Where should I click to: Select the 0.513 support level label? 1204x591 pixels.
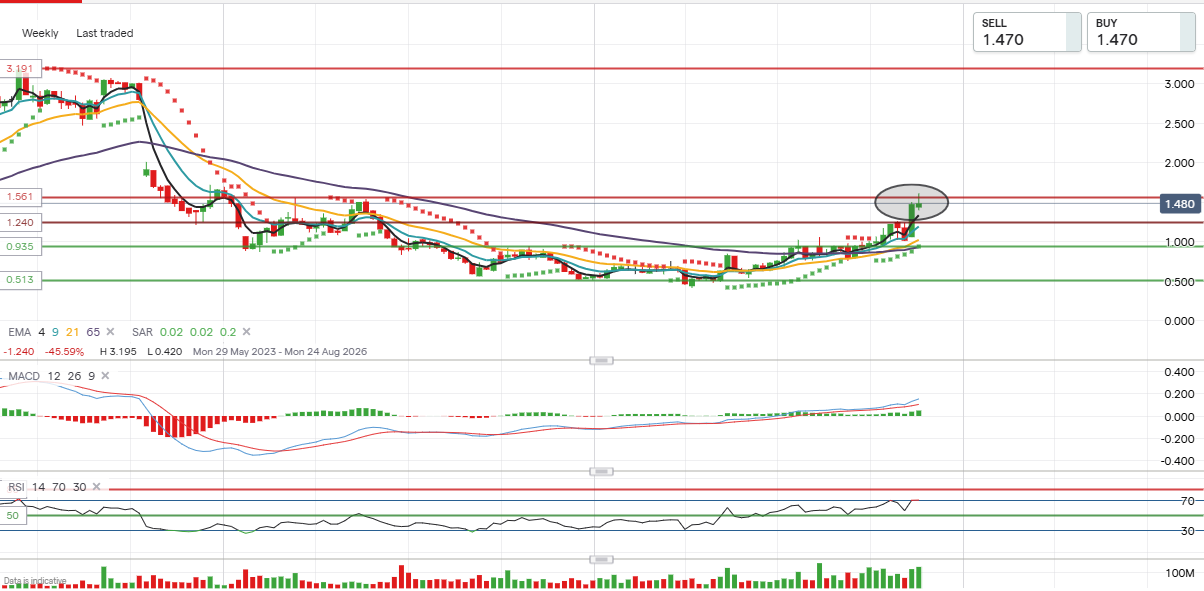coord(21,281)
